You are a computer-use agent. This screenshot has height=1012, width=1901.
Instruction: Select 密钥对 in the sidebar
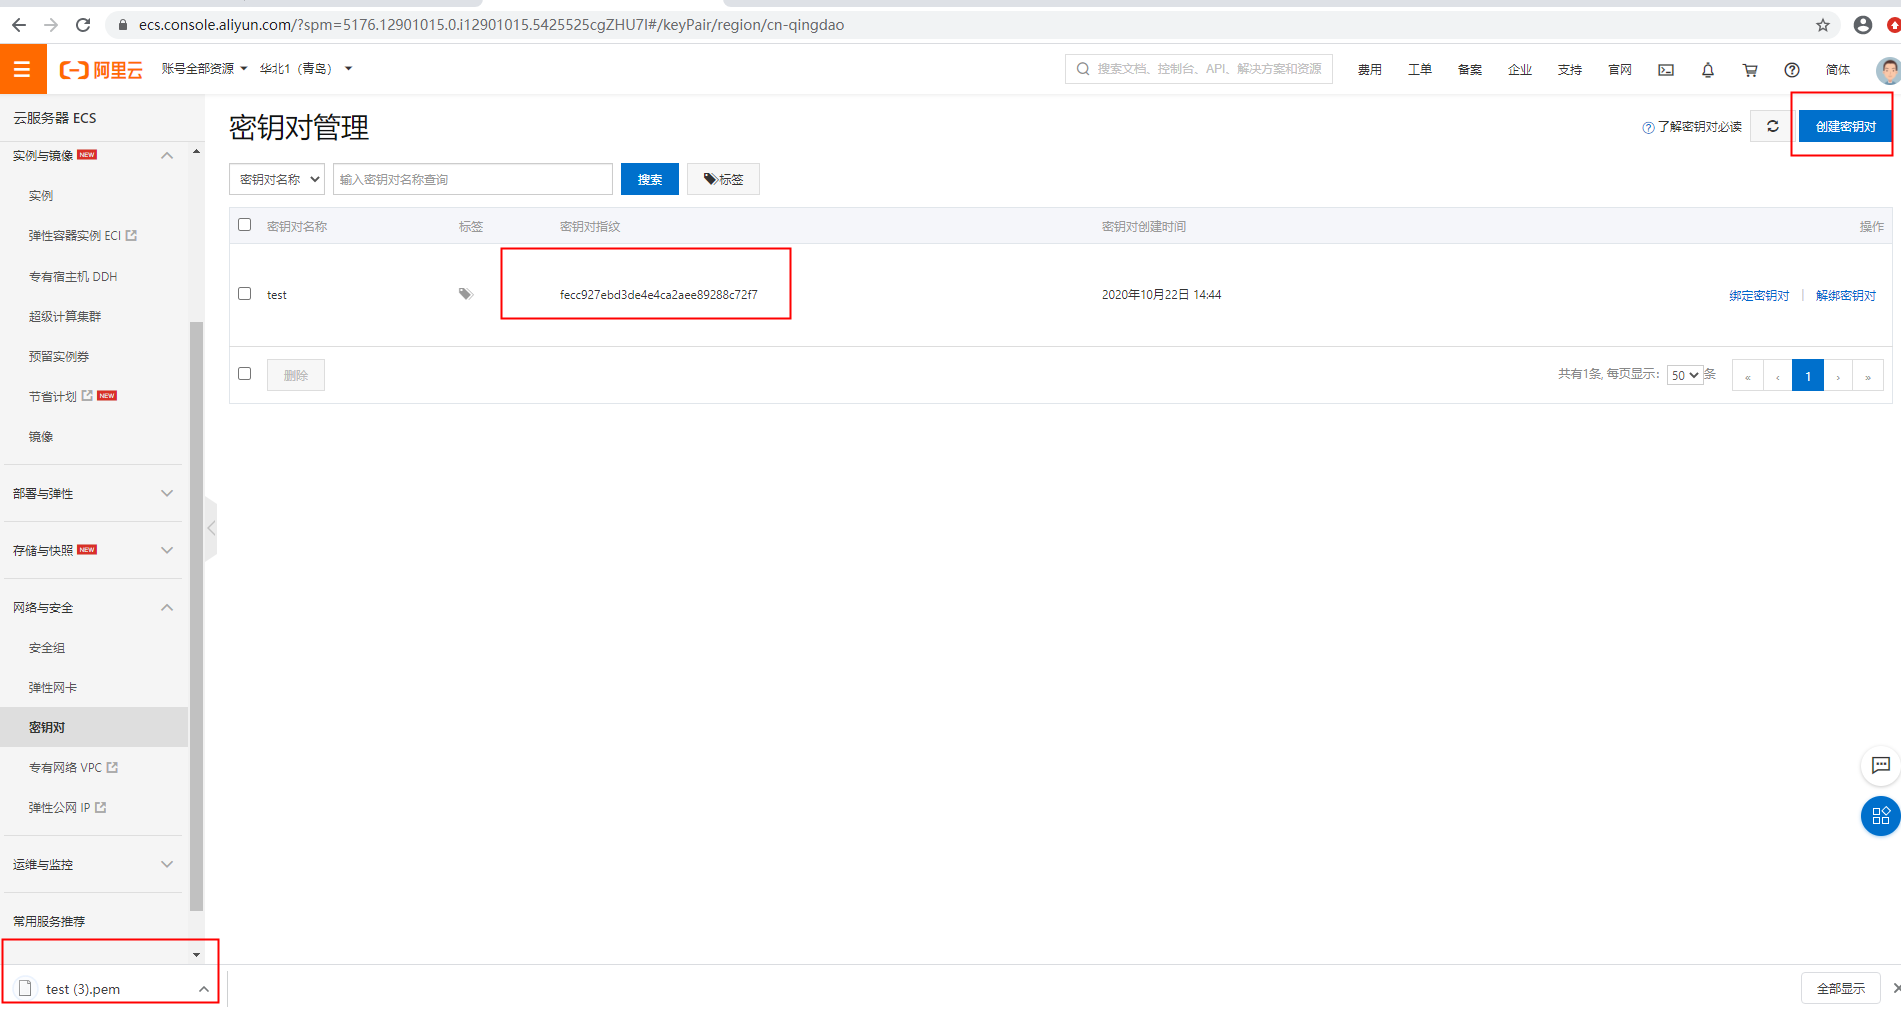[x=94, y=727]
